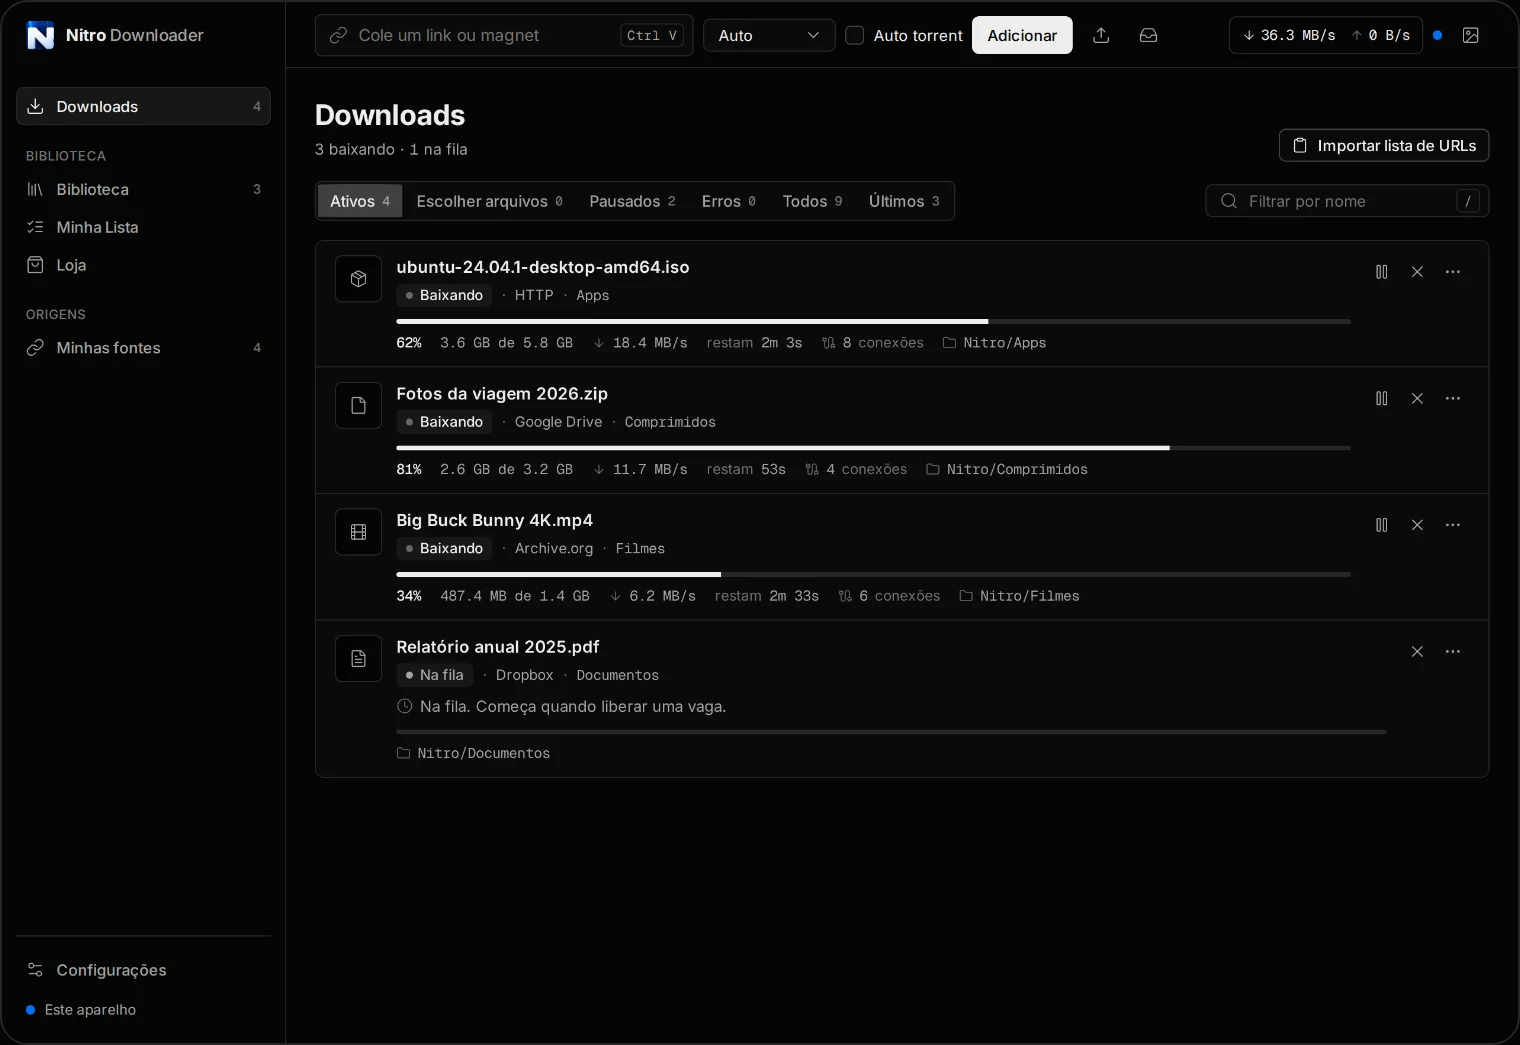
Task: Click the blue status dot in toolbar
Action: (1437, 35)
